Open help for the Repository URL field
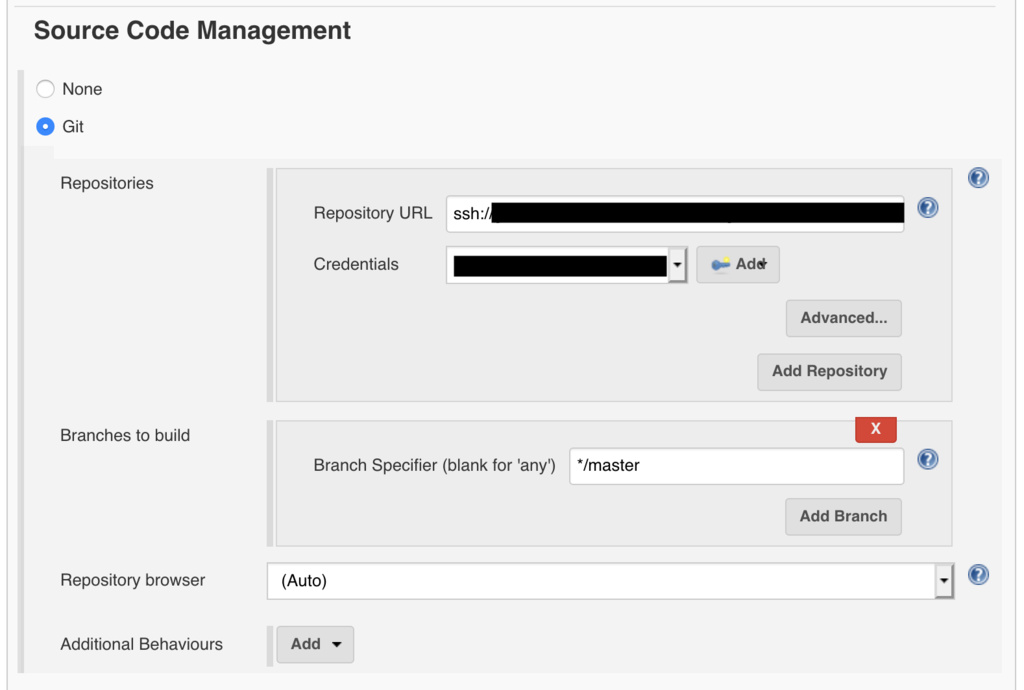Image resolution: width=1024 pixels, height=690 pixels. [x=927, y=208]
